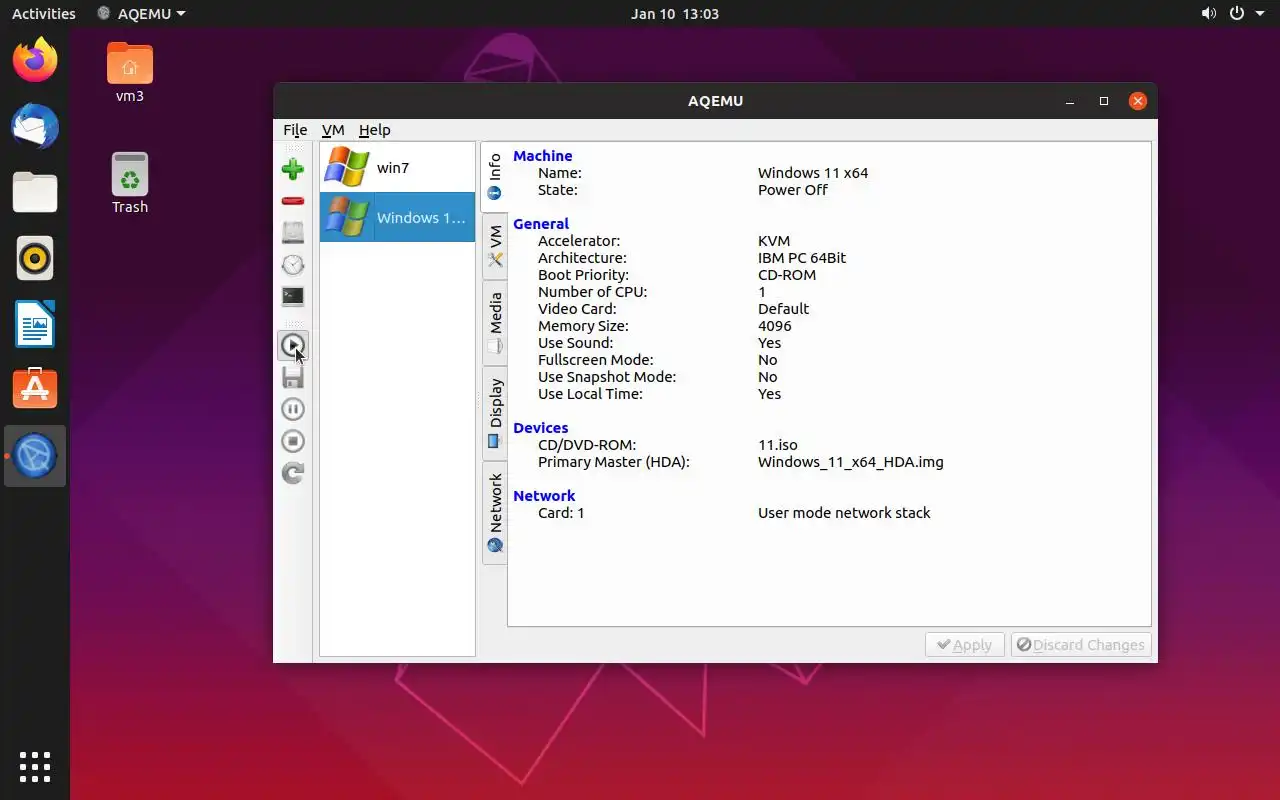Switch to the Media tab

pyautogui.click(x=495, y=323)
